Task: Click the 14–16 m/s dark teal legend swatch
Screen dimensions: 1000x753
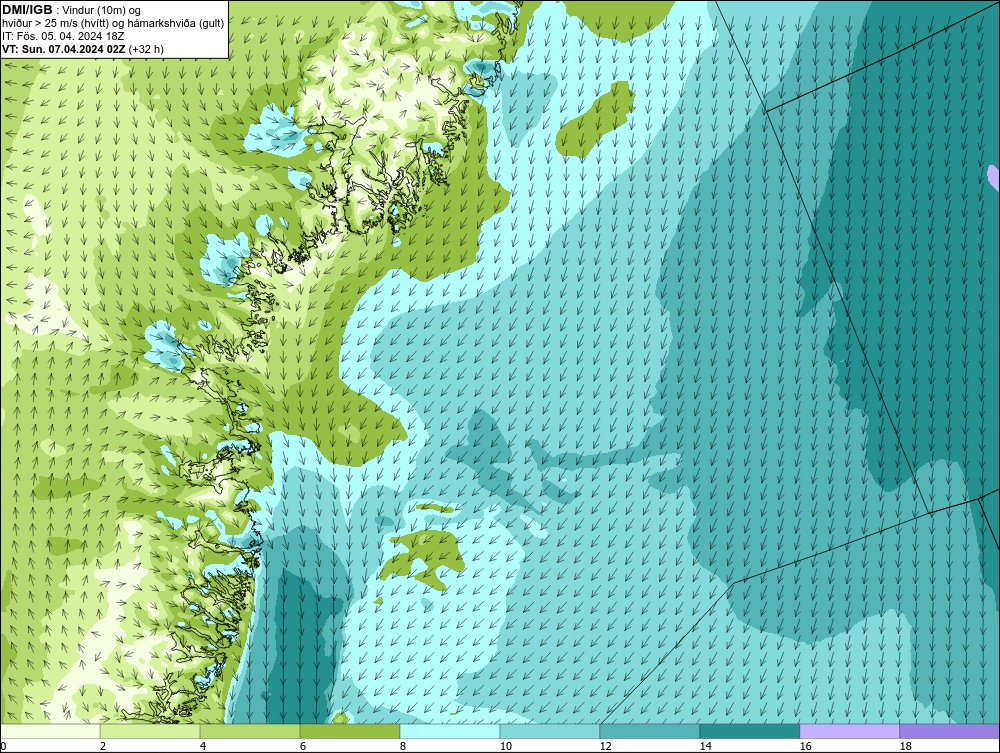Action: pyautogui.click(x=750, y=731)
